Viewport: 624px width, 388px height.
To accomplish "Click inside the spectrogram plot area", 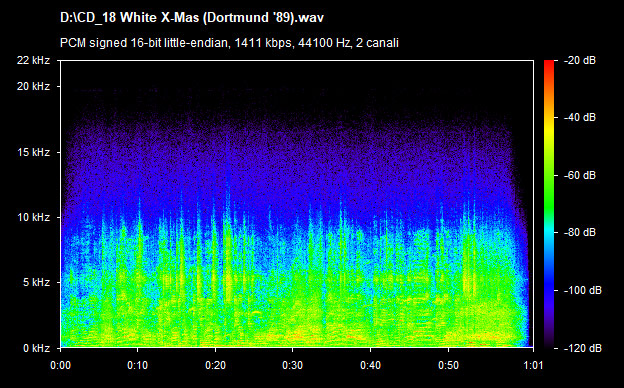I will [x=297, y=204].
